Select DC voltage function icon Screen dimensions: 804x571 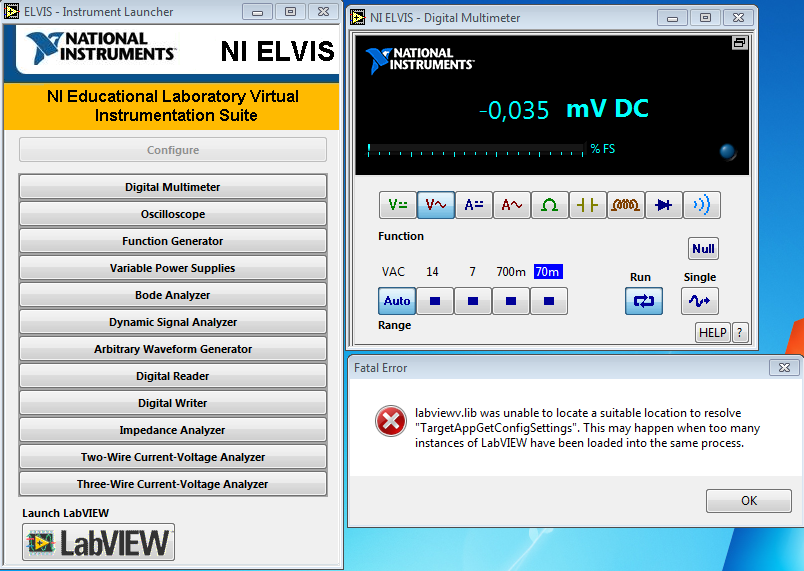pos(397,205)
